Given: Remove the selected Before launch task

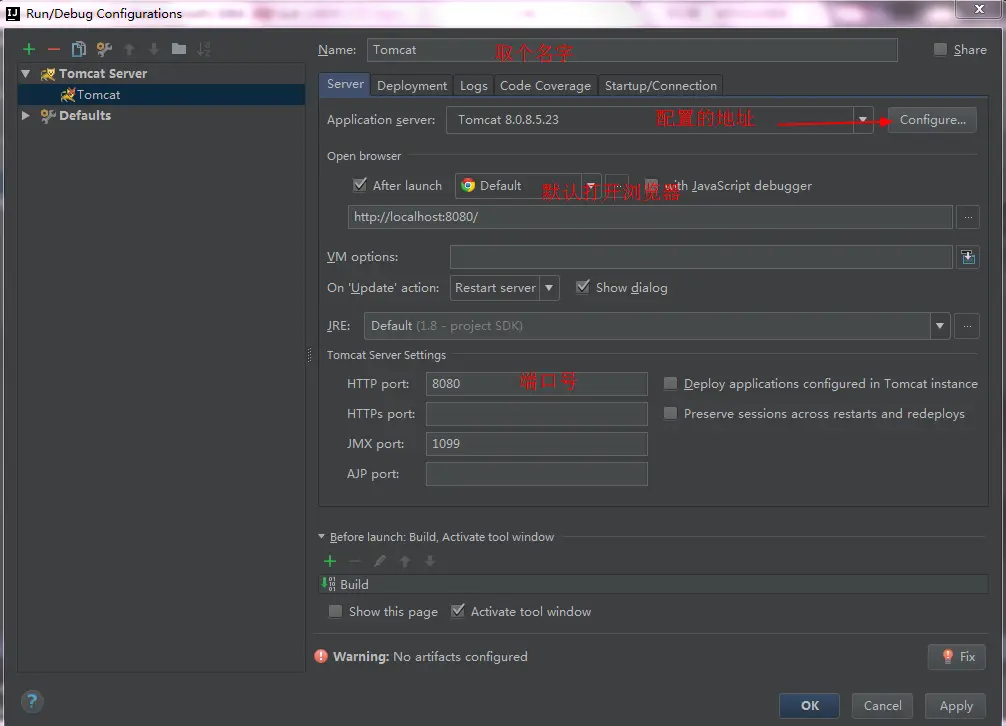Looking at the screenshot, I should 355,561.
